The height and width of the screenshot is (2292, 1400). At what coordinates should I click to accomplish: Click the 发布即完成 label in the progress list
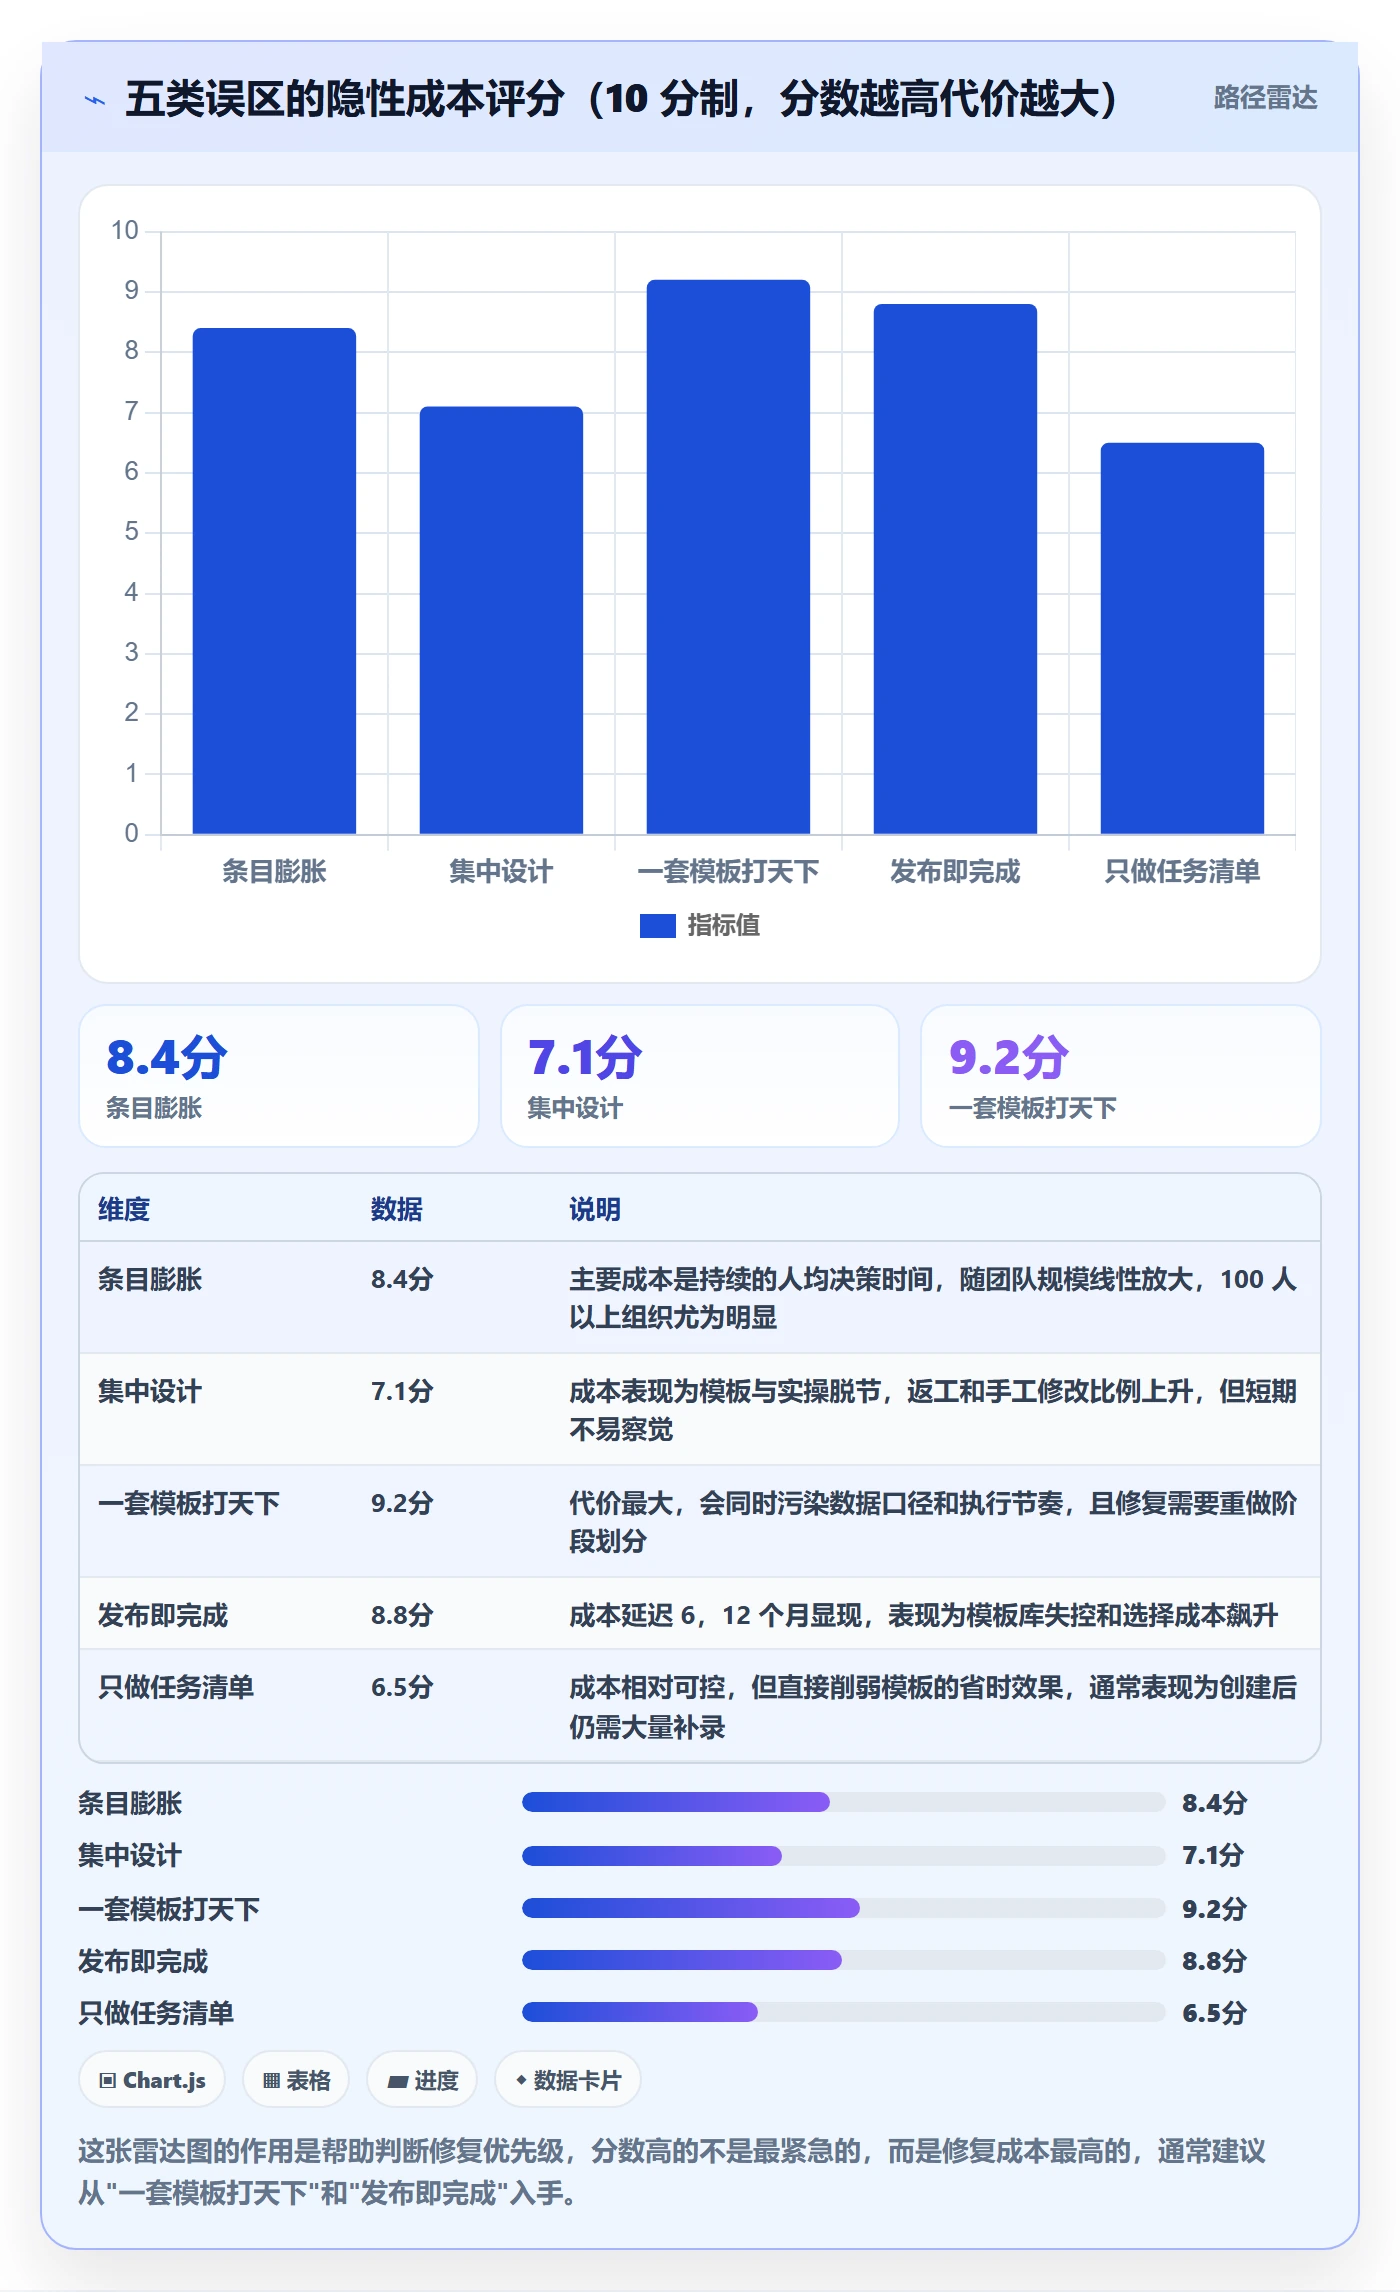(x=143, y=1960)
